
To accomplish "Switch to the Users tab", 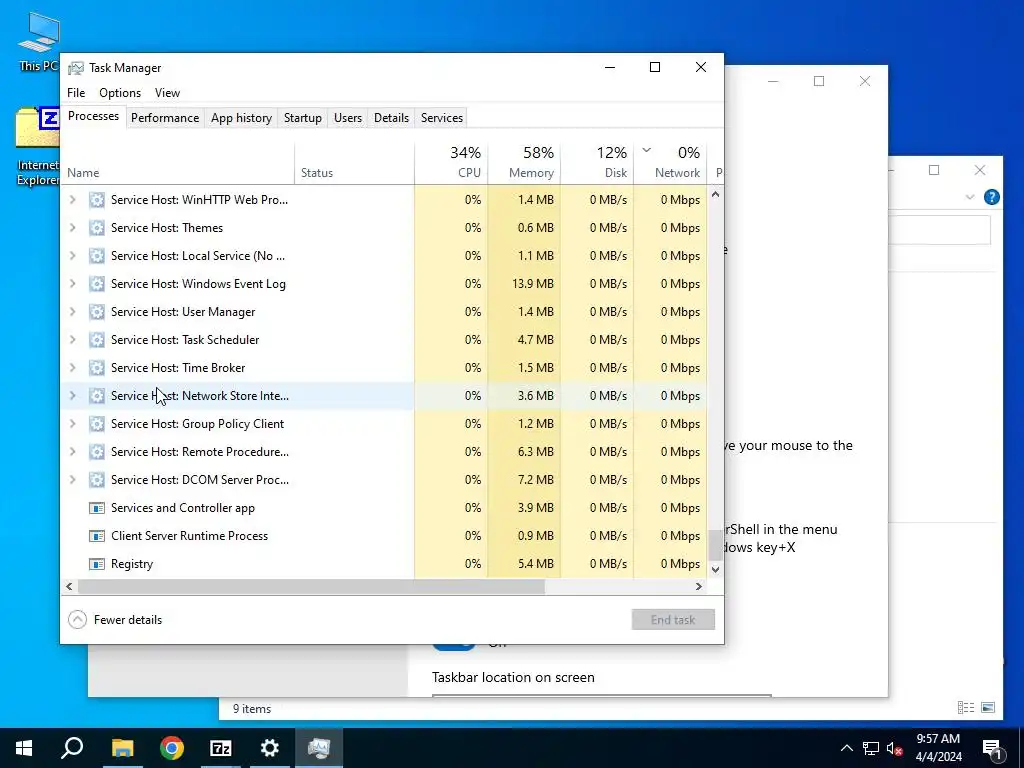I will [x=347, y=118].
